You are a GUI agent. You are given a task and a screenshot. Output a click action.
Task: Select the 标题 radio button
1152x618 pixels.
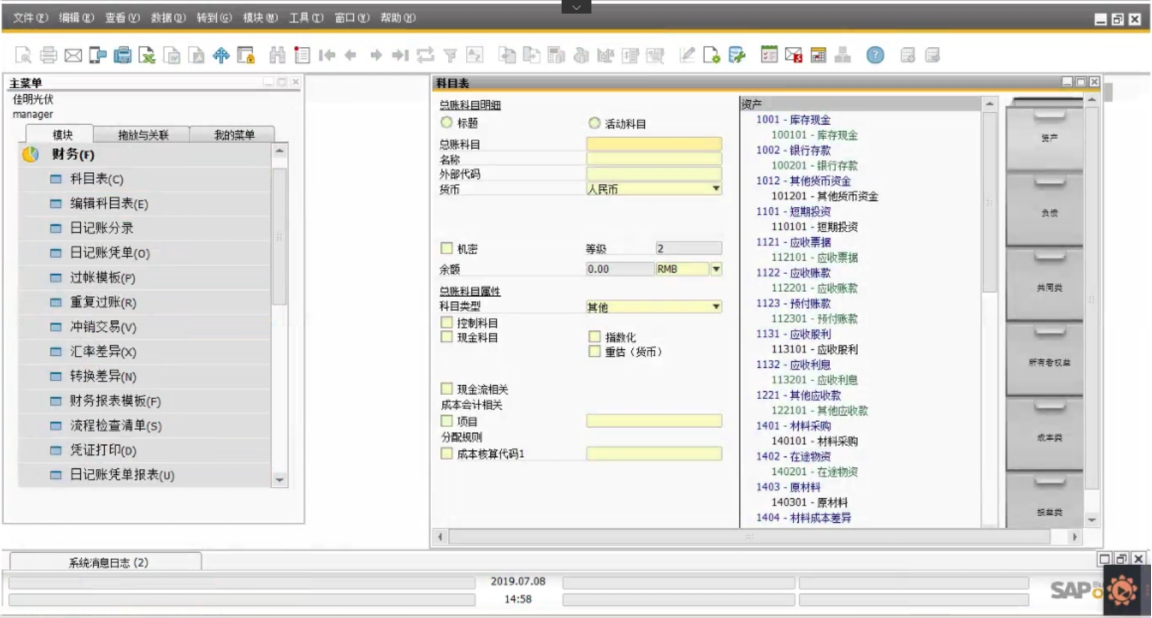pyautogui.click(x=447, y=123)
